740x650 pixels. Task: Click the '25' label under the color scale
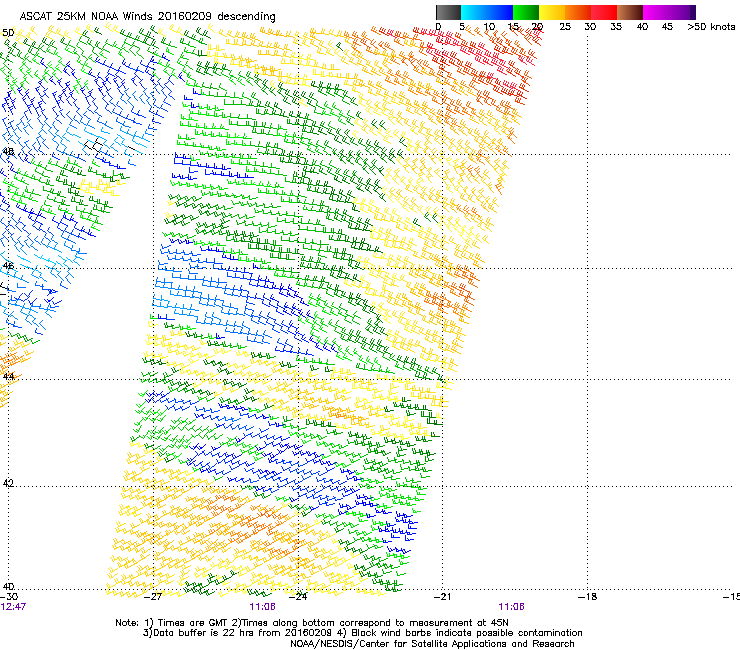click(x=564, y=26)
